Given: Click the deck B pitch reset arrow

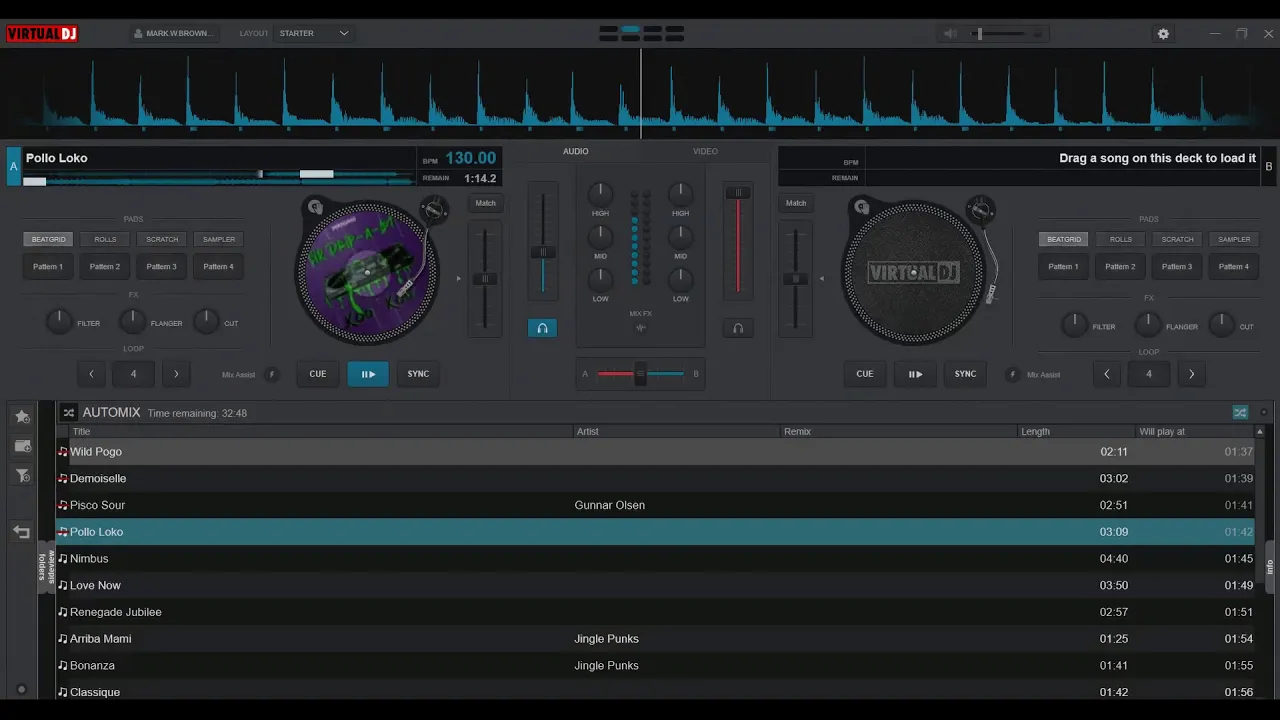Looking at the screenshot, I should click(x=822, y=278).
